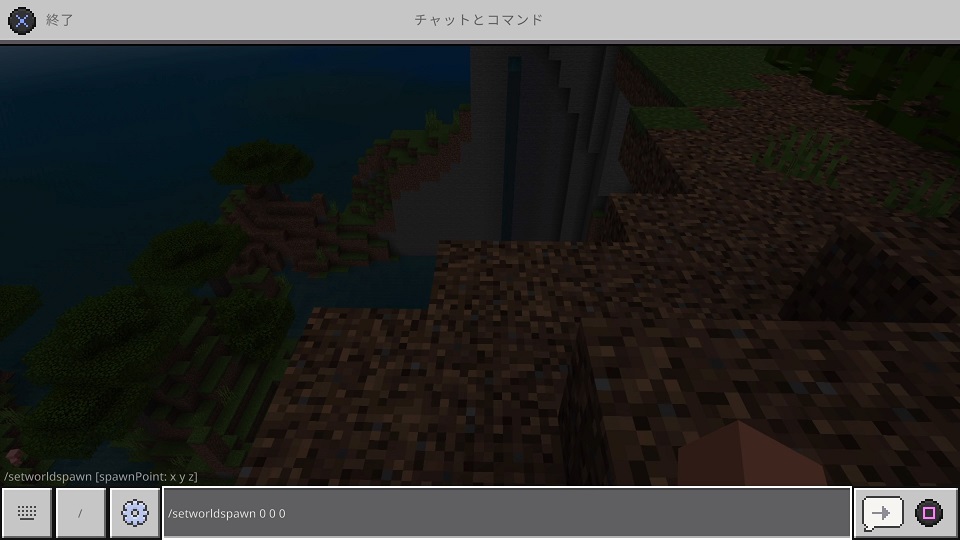960x540 pixels.
Task: Insert a slash with the / button
Action: 80,513
